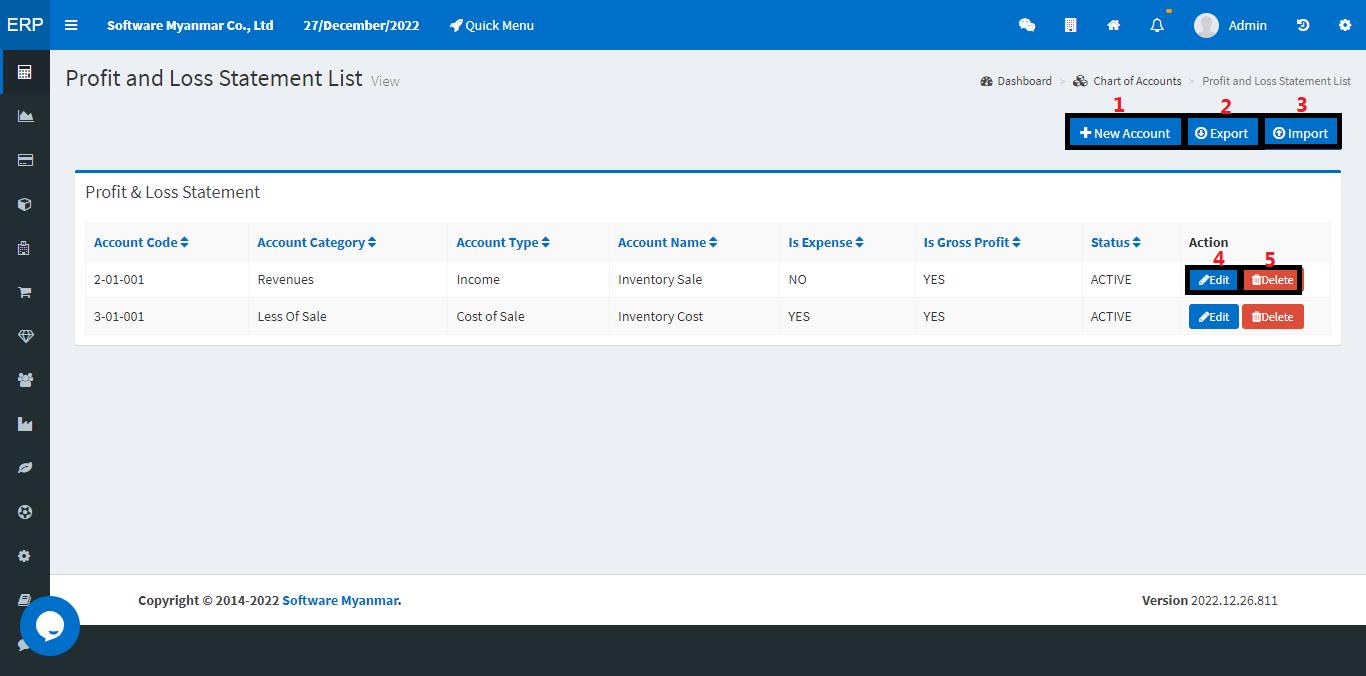Sort by Account Code column
This screenshot has height=676, width=1366.
tap(141, 242)
